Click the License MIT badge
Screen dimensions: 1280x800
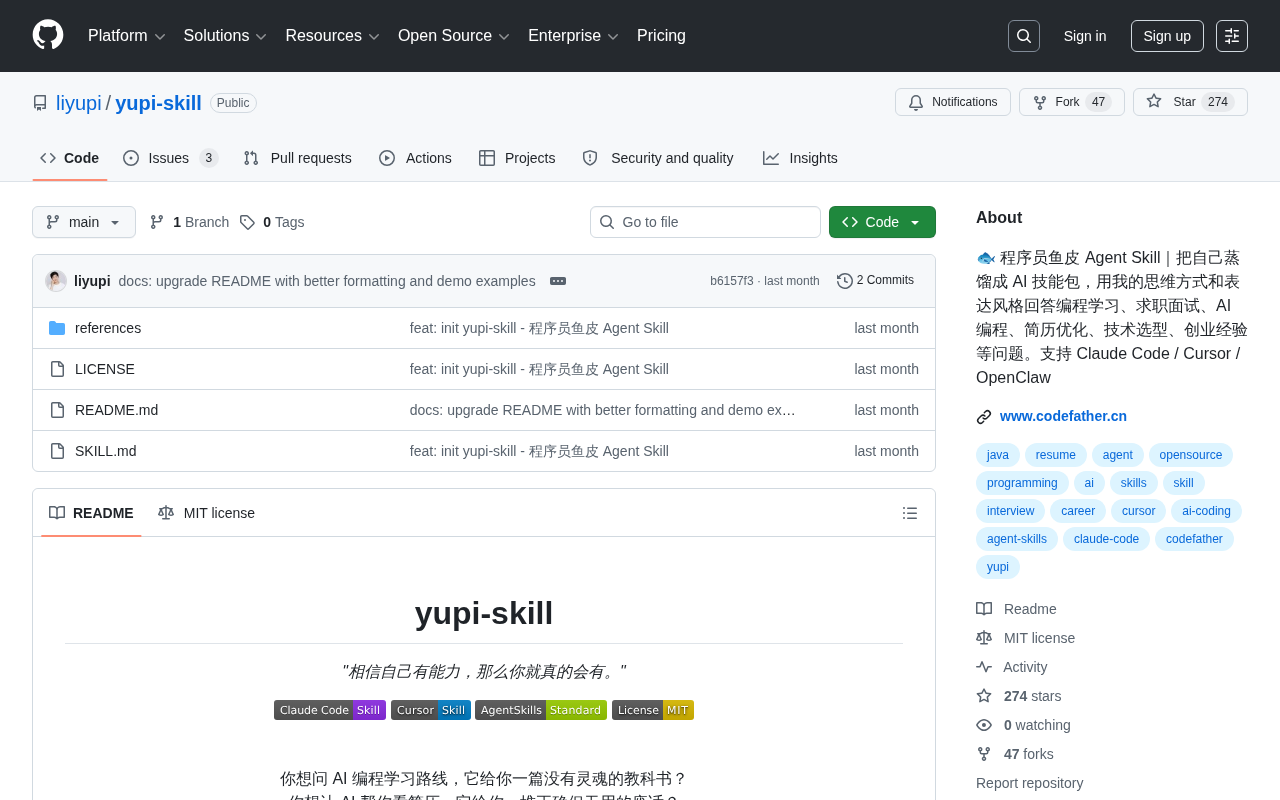653,710
